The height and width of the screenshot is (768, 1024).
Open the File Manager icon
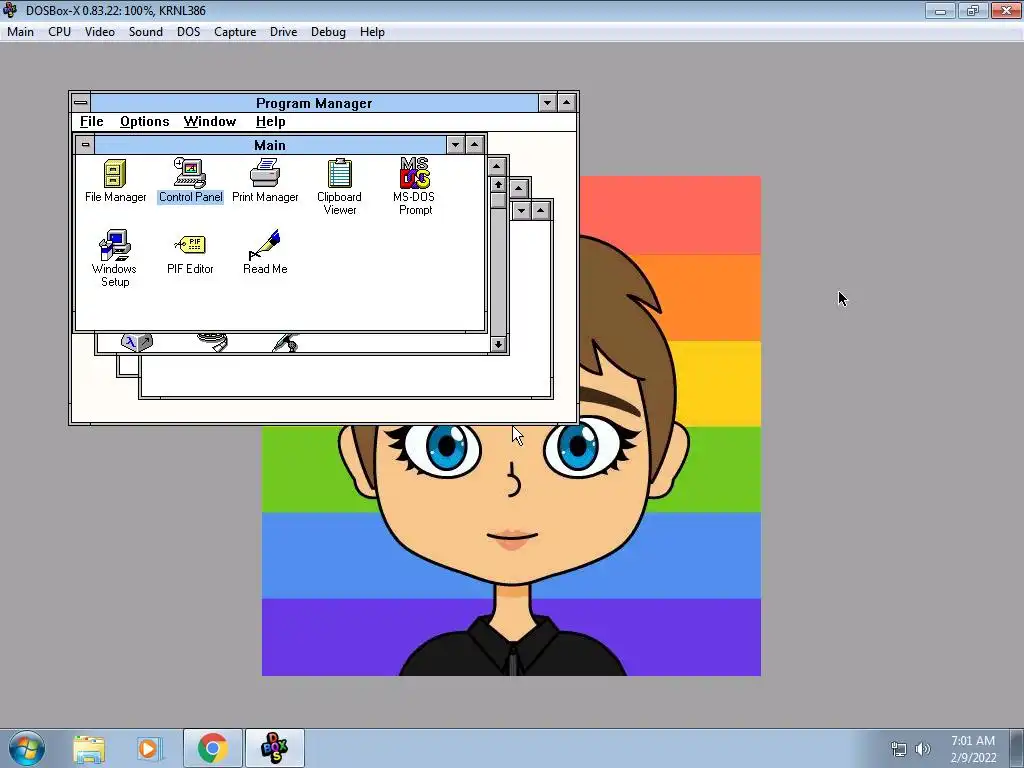(115, 181)
